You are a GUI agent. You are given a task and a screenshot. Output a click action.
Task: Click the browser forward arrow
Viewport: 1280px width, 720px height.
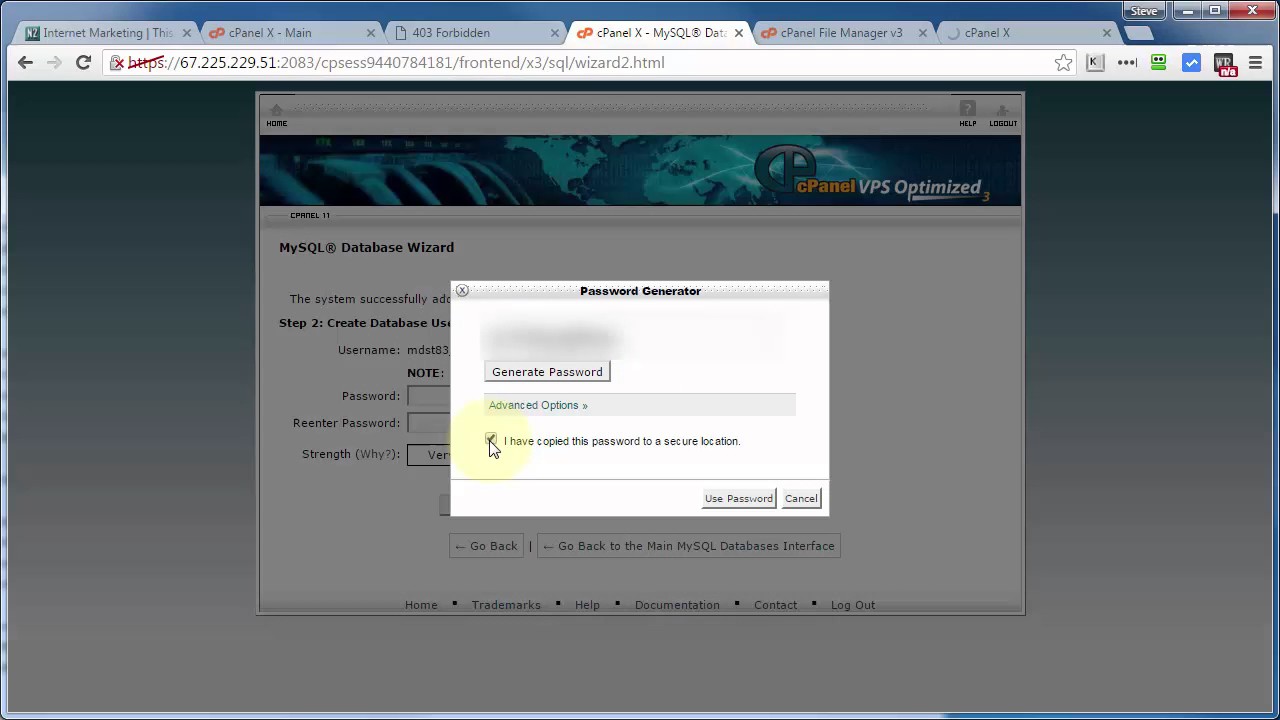[54, 63]
